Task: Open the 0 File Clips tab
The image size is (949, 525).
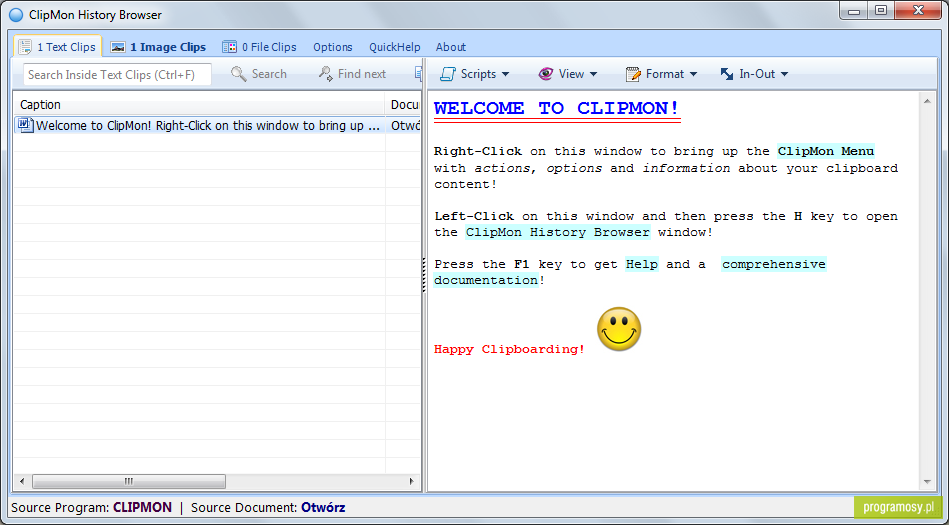Action: 259,47
